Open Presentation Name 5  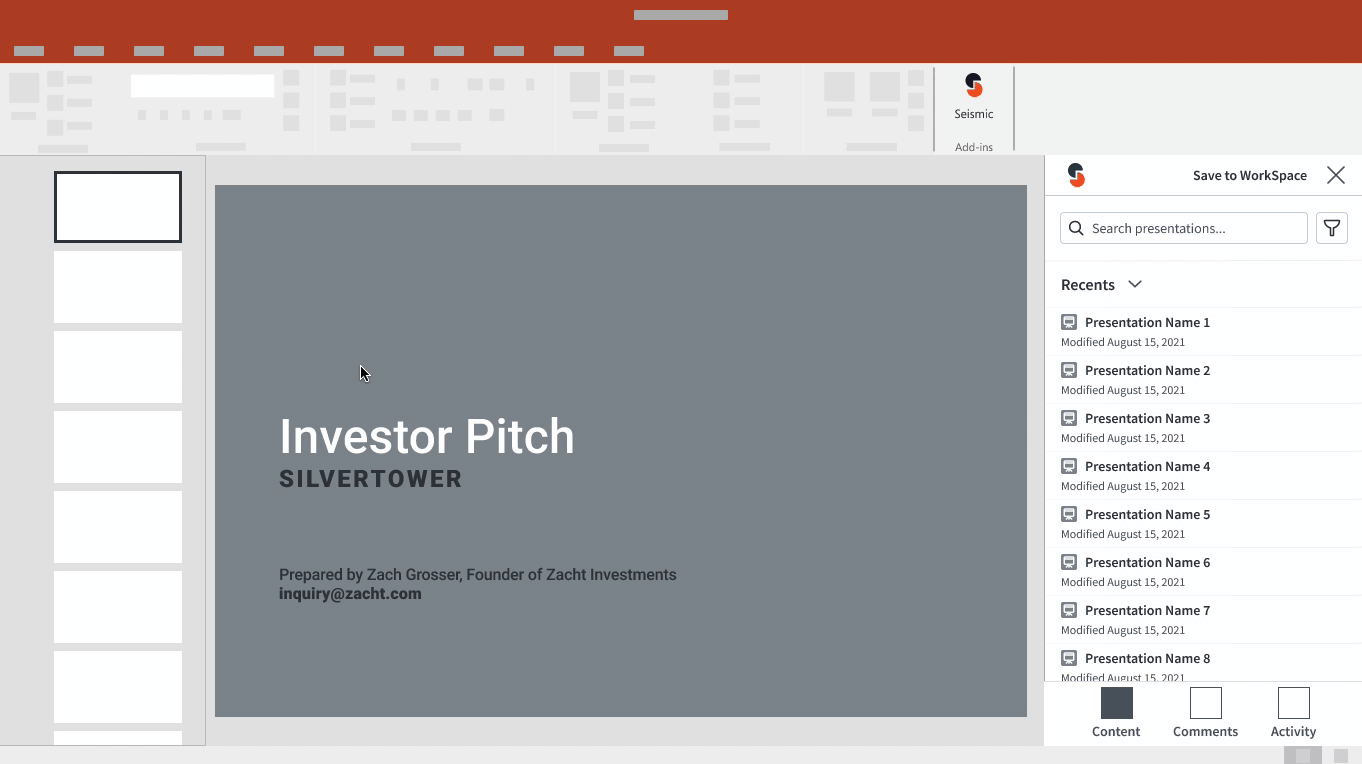[1204, 523]
